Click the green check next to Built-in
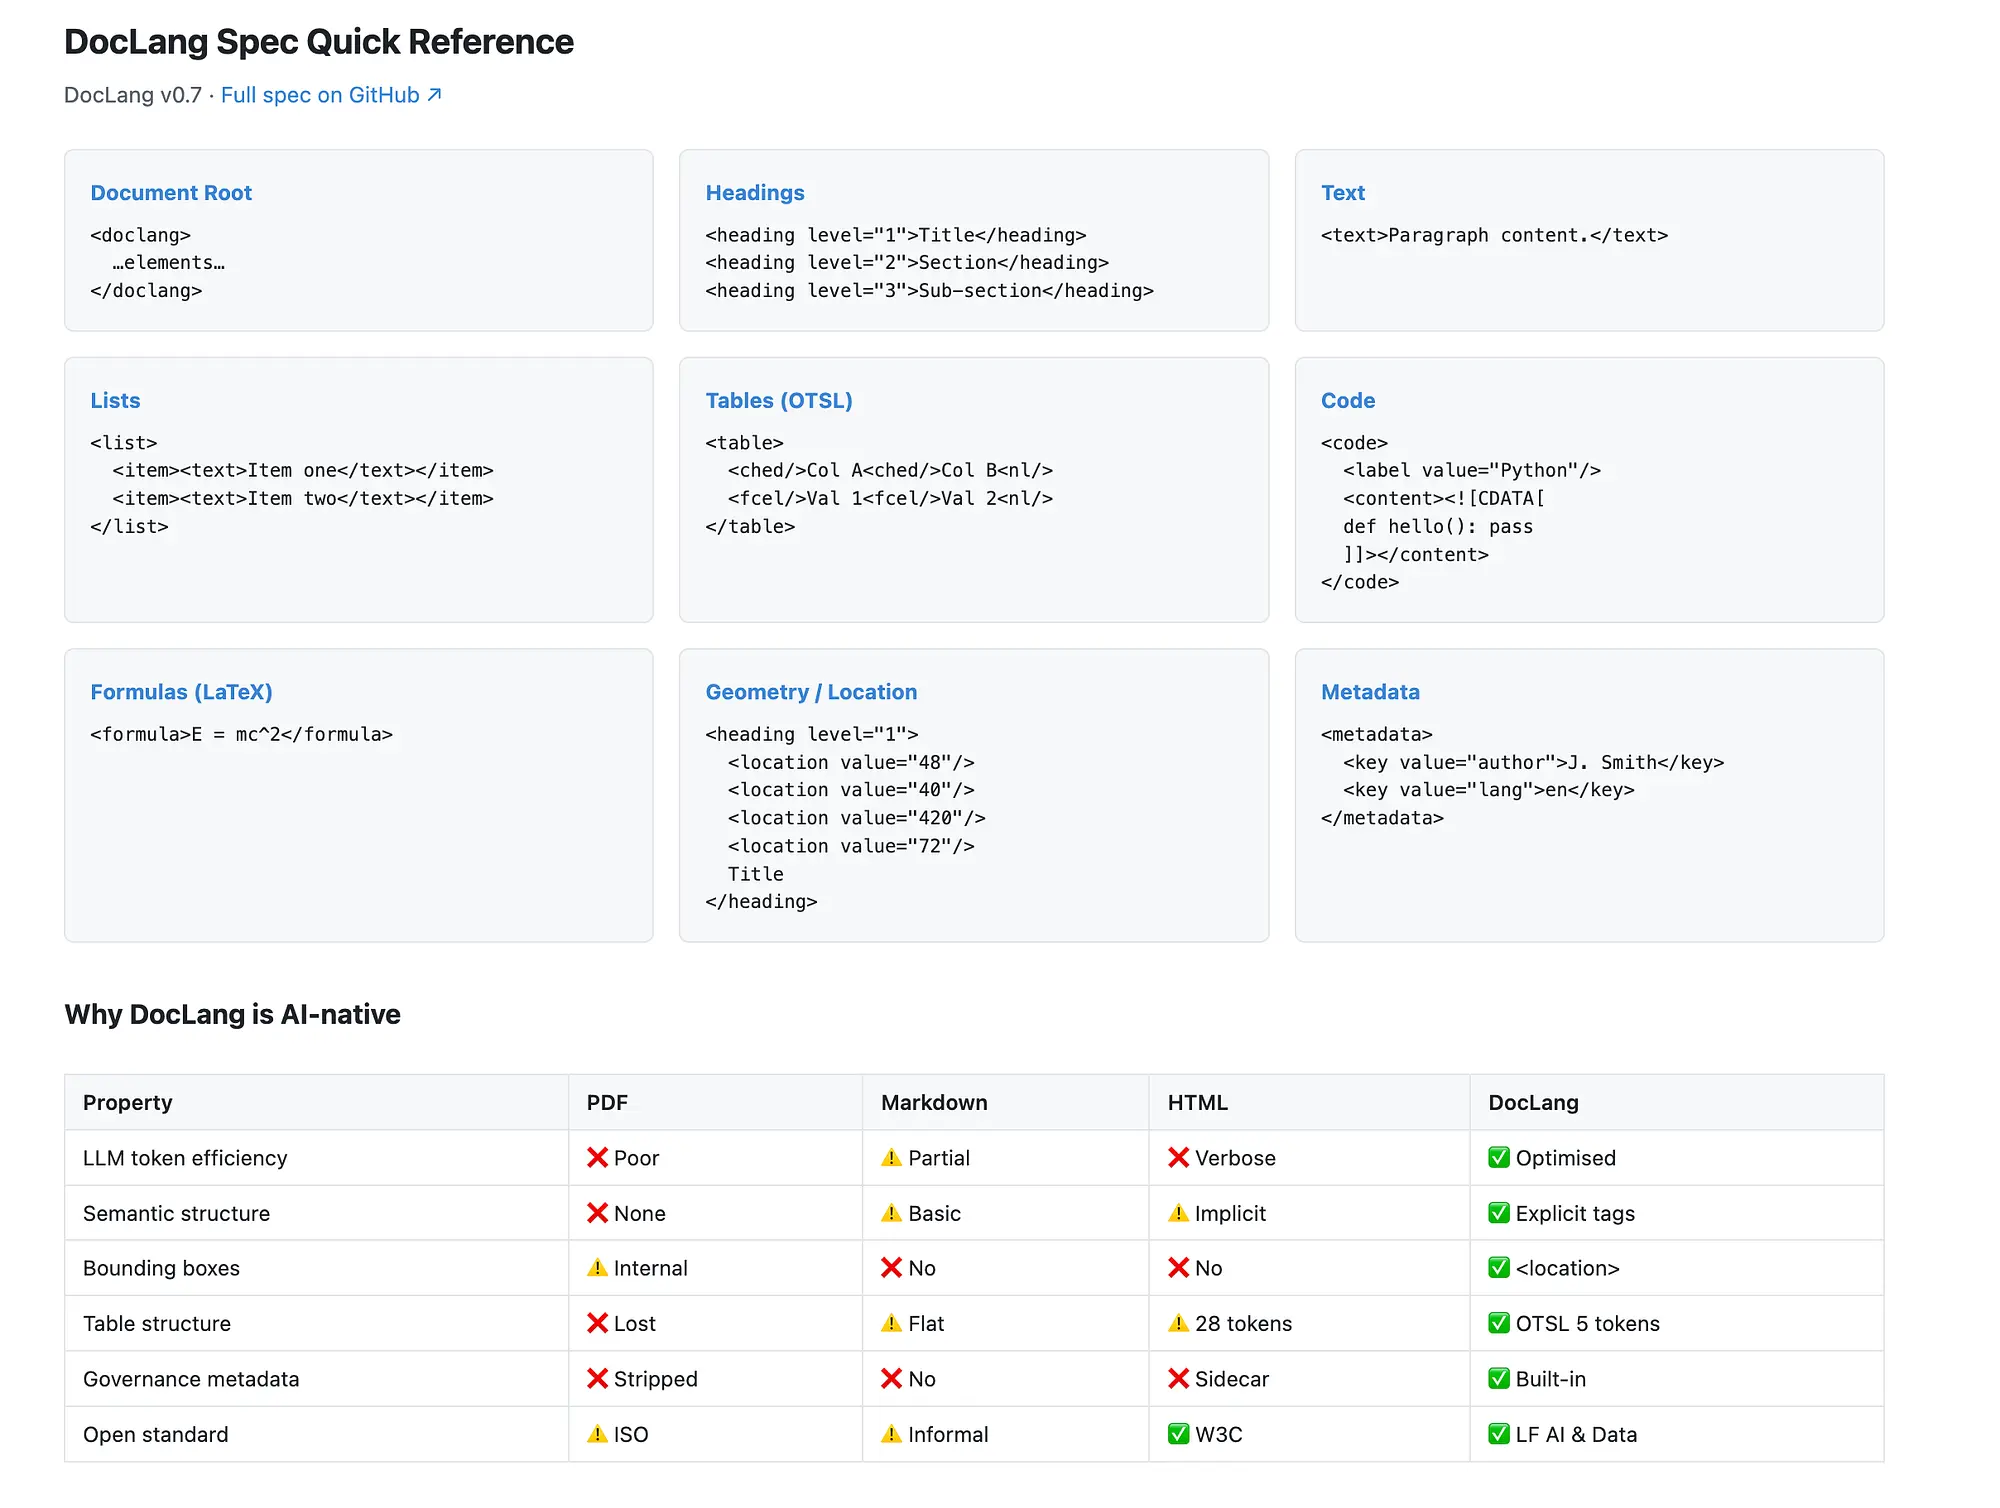The height and width of the screenshot is (1508, 2000). pos(1499,1379)
